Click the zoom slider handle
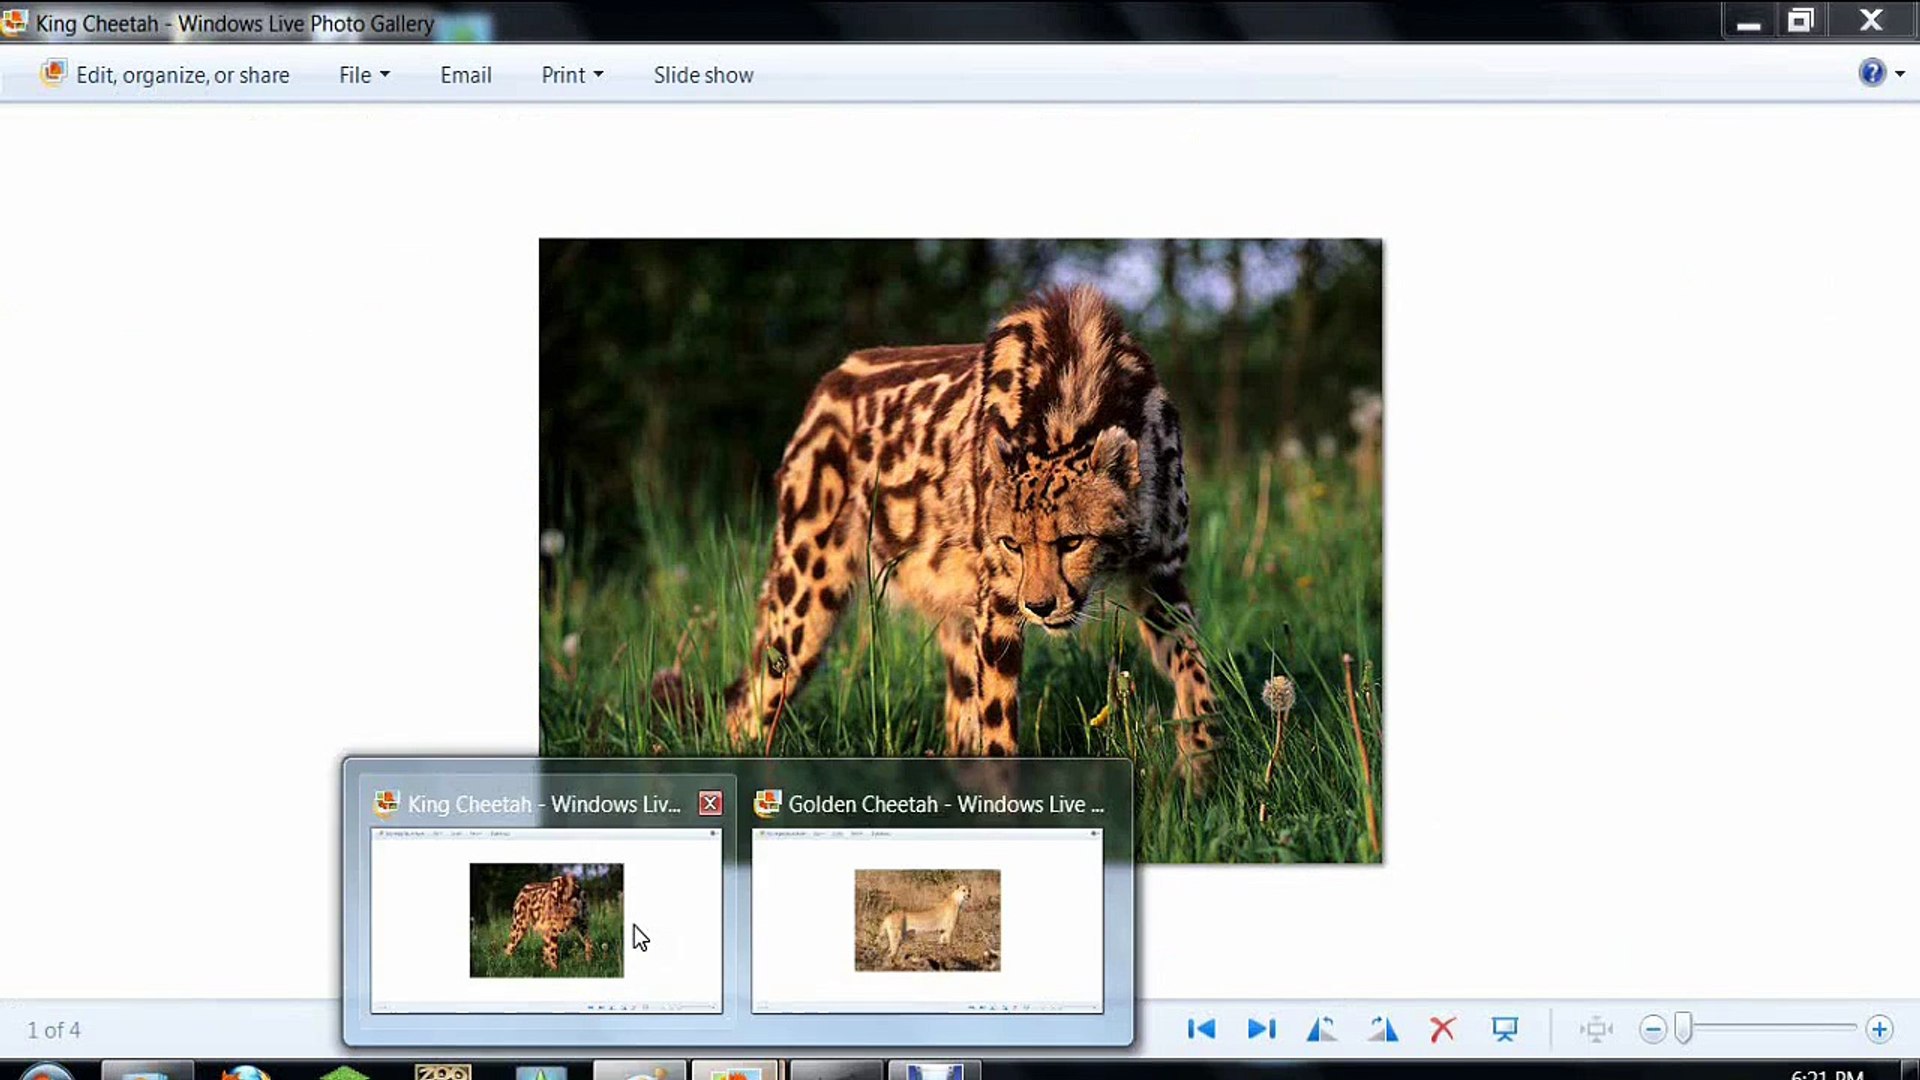Image resolution: width=1920 pixels, height=1080 pixels. point(1684,1029)
